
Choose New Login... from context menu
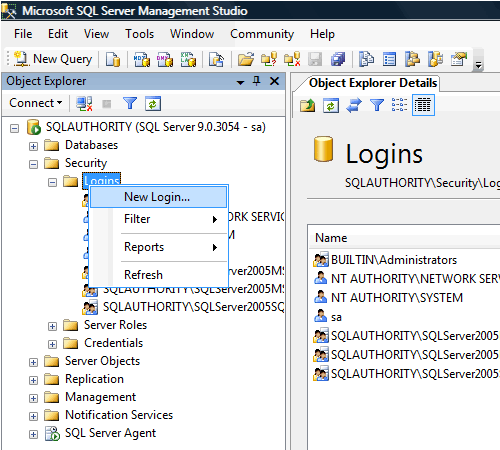pos(159,197)
